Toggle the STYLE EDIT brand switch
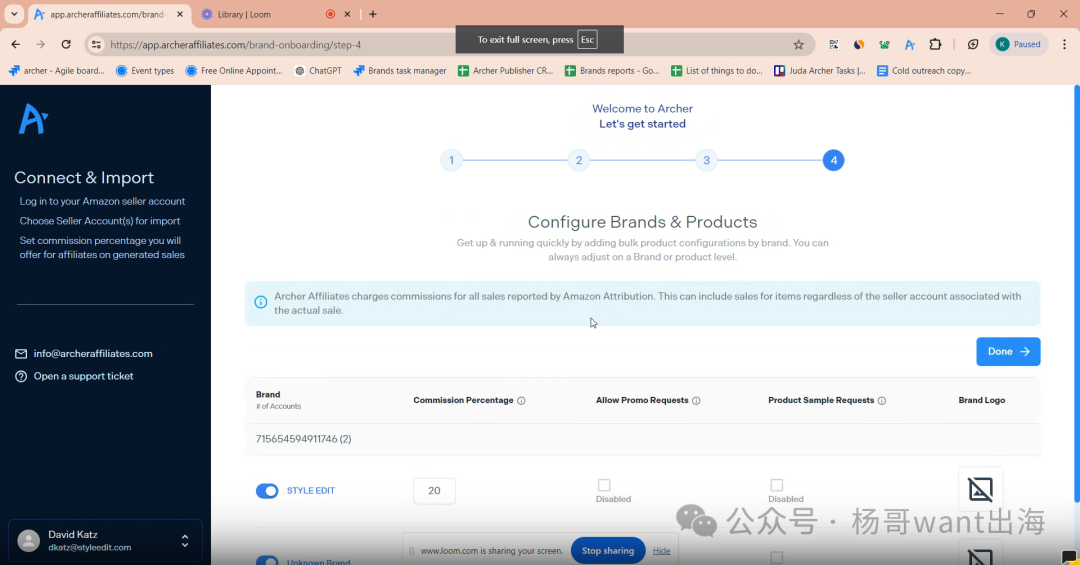 point(267,491)
